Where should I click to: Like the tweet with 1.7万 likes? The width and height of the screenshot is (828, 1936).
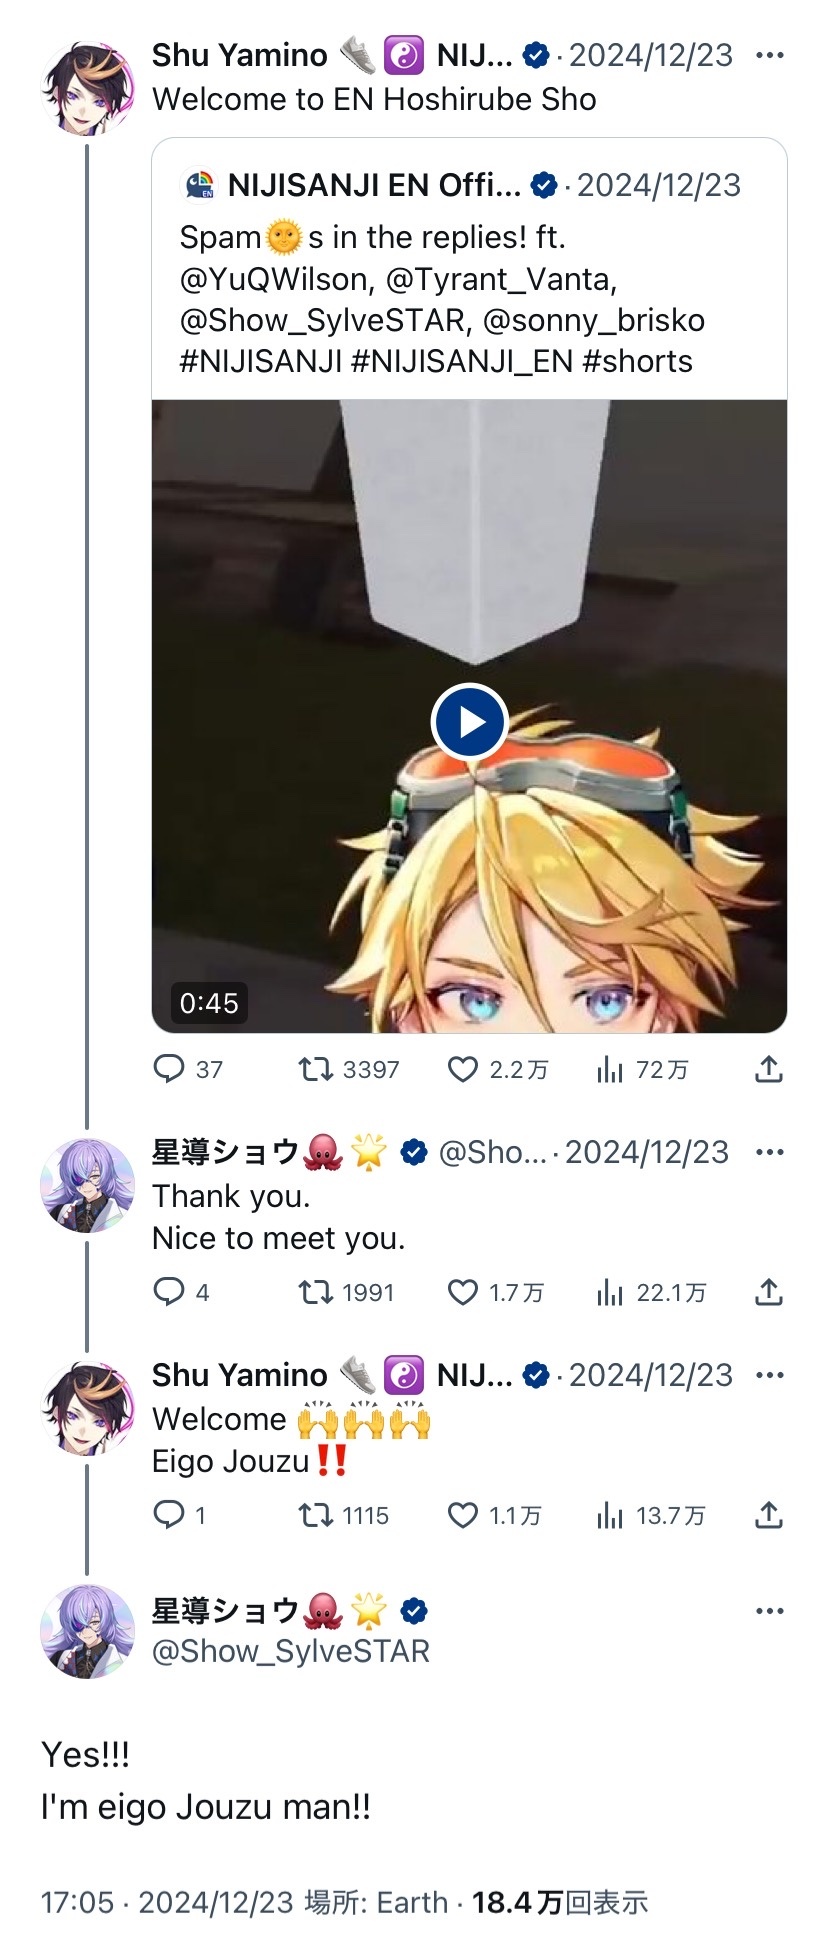(x=495, y=1292)
